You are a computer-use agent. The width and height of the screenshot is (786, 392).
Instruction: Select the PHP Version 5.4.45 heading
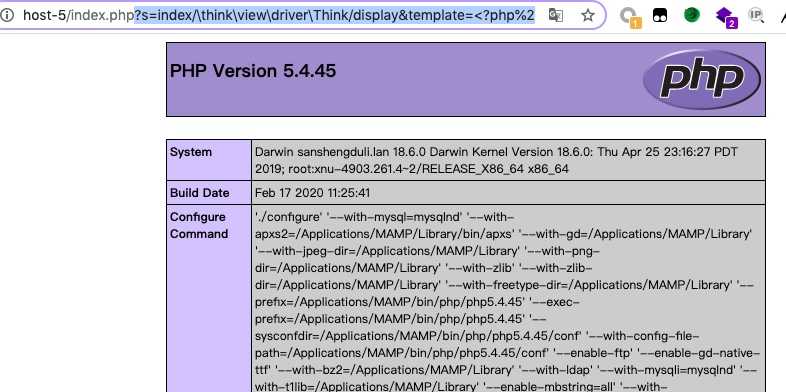253,71
